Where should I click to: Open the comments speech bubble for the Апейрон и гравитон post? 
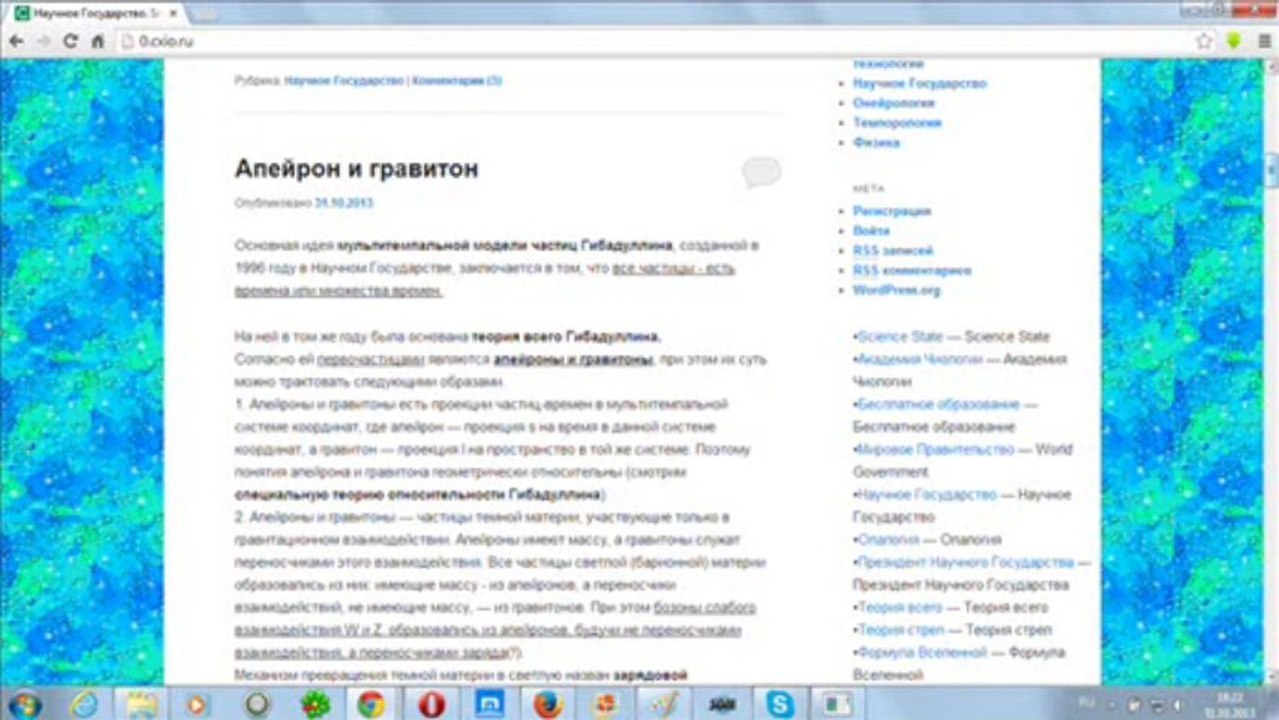coord(761,172)
